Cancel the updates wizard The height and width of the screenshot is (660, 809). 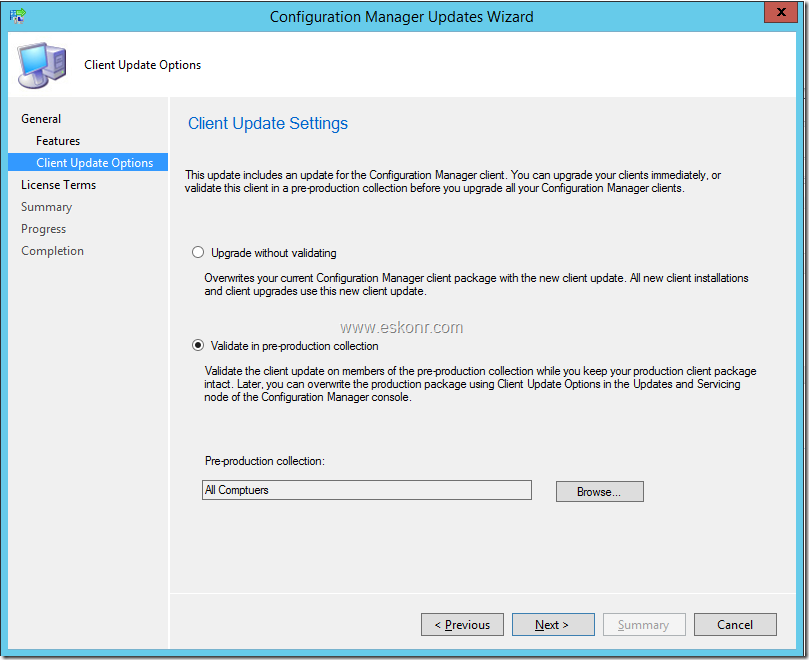(x=735, y=624)
